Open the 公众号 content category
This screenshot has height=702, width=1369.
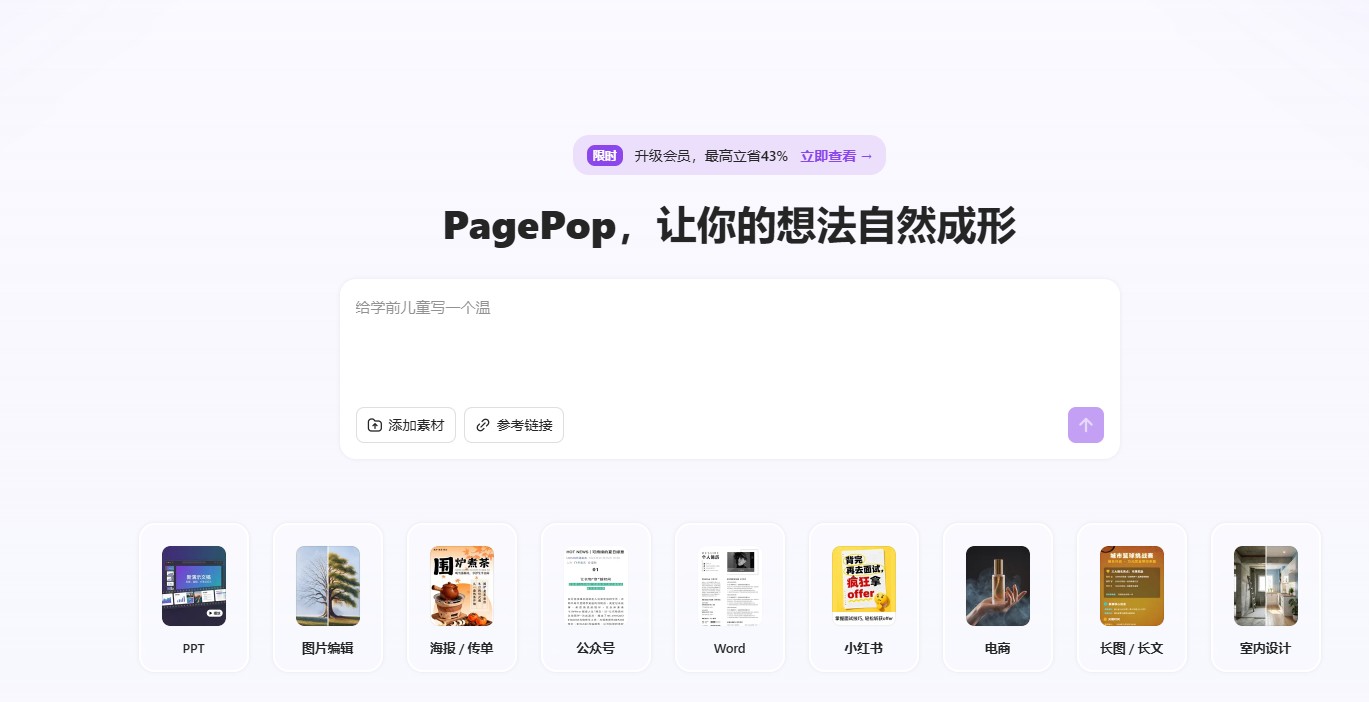[596, 597]
